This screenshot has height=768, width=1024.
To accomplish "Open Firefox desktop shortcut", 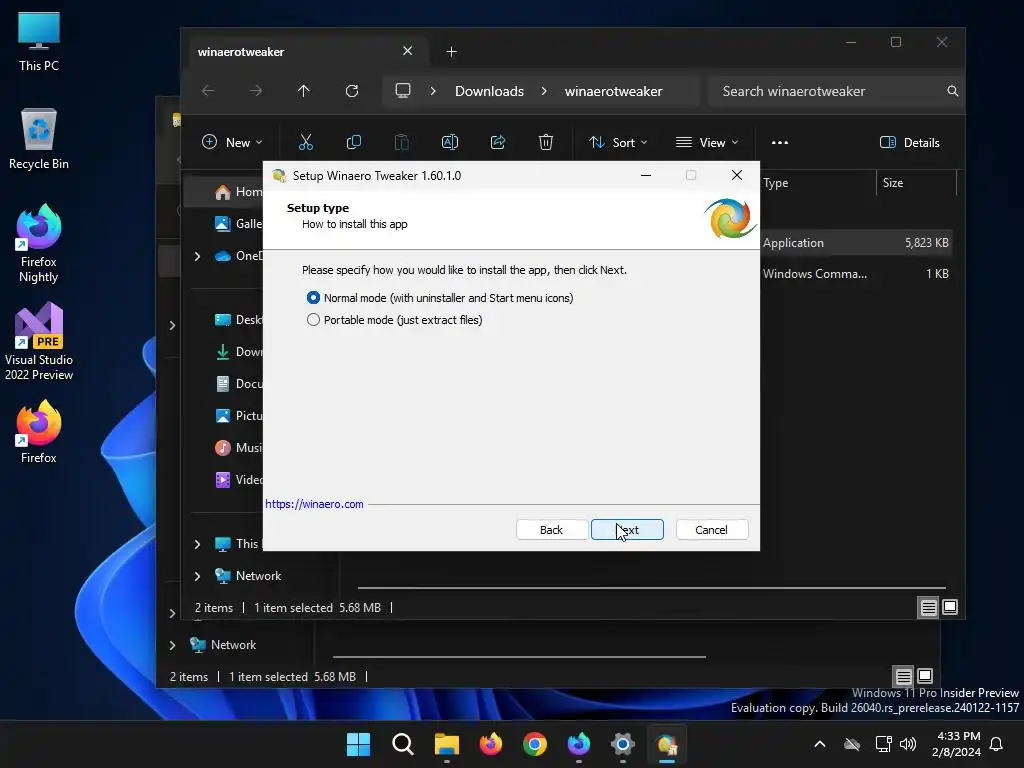I will click(39, 432).
